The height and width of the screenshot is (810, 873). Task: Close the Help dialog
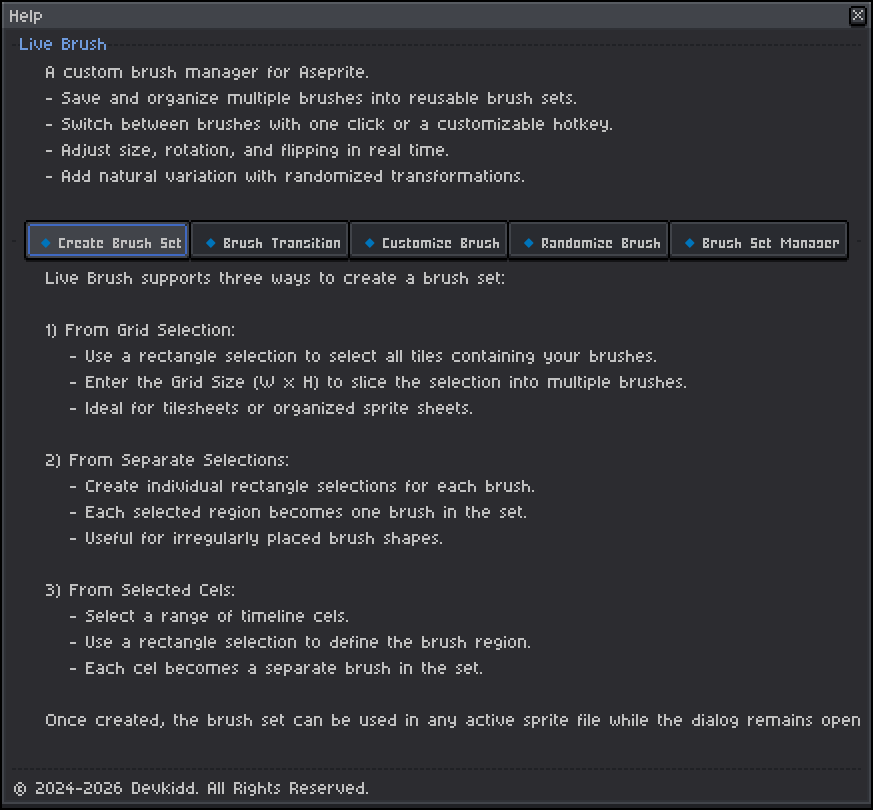pyautogui.click(x=858, y=15)
